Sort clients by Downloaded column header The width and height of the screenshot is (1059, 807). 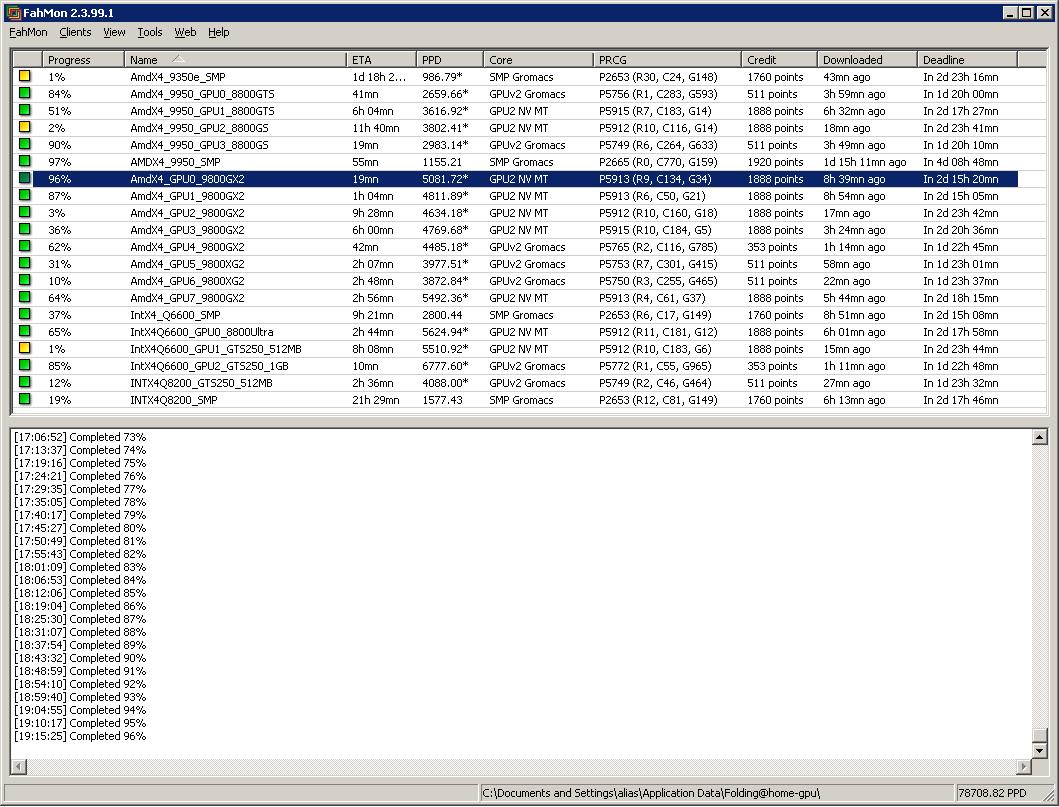click(x=867, y=59)
